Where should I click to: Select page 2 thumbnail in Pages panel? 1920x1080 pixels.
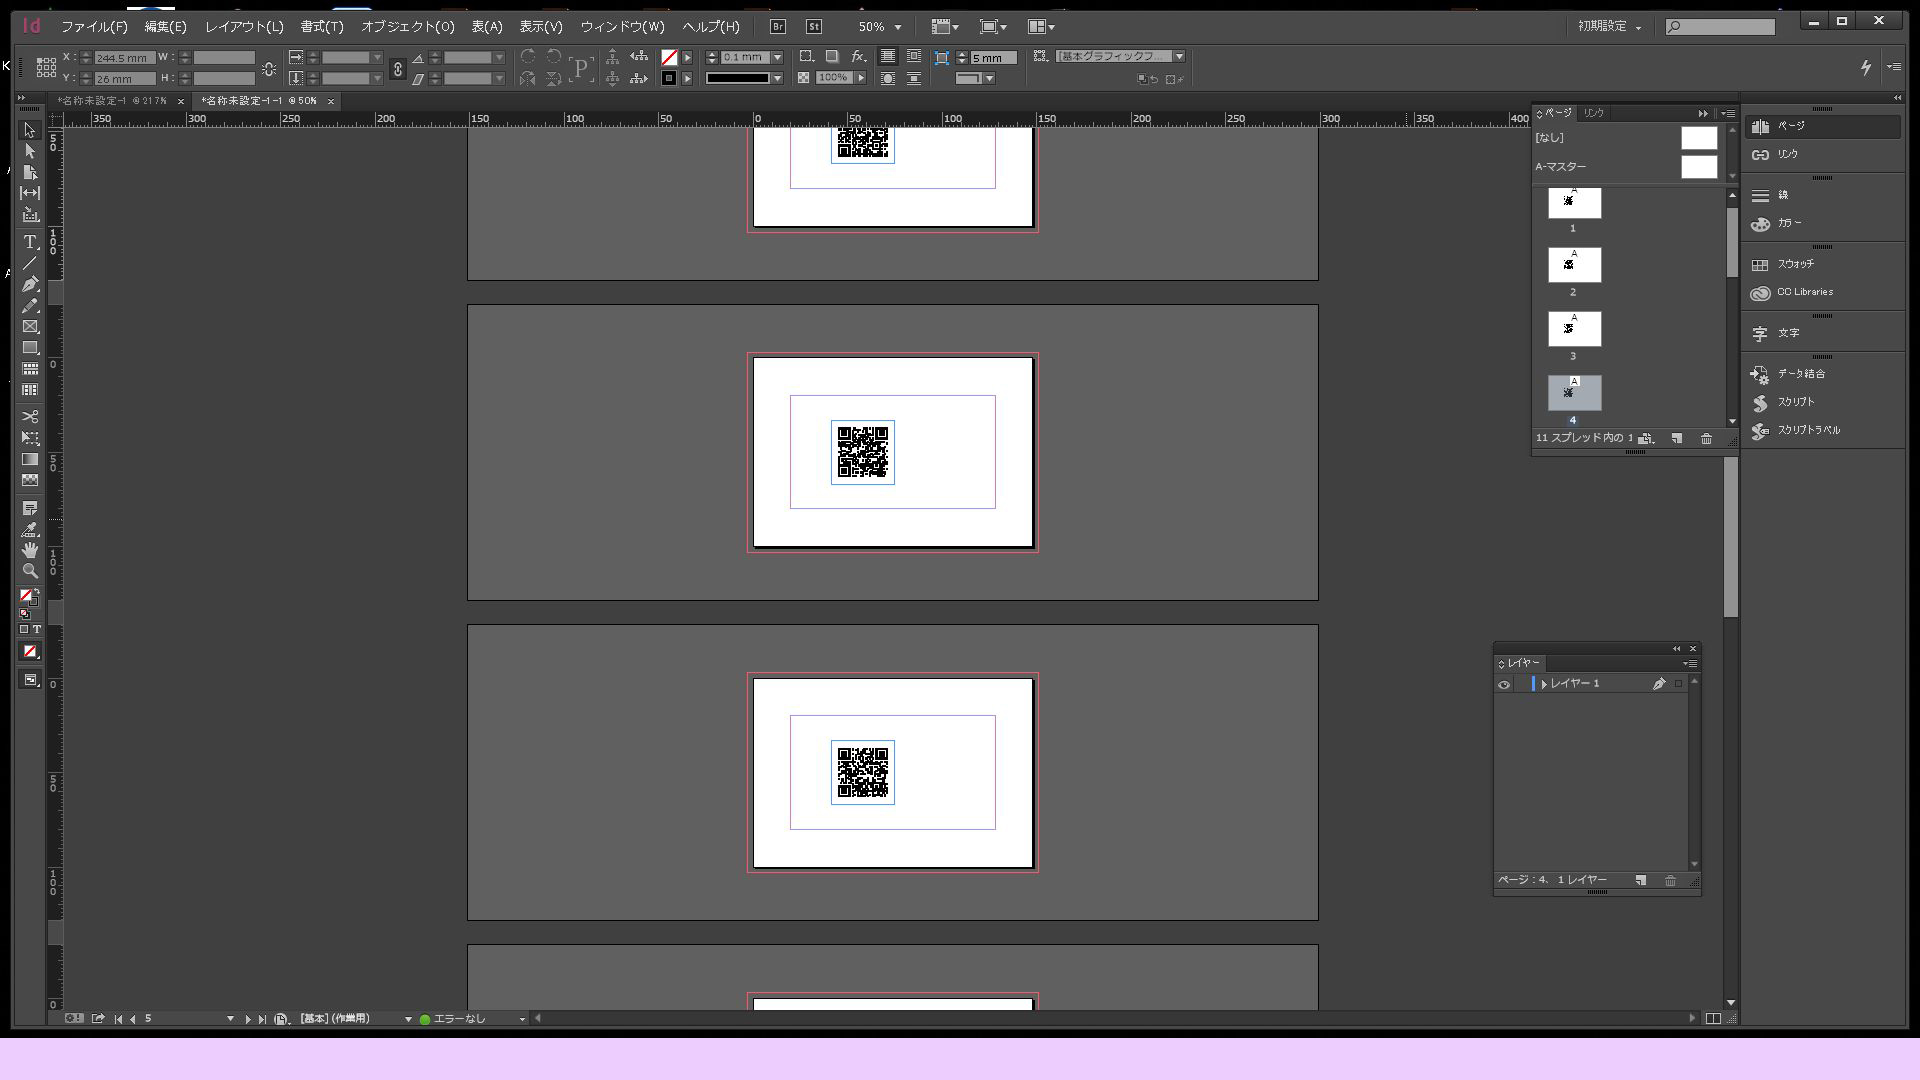[x=1574, y=265]
